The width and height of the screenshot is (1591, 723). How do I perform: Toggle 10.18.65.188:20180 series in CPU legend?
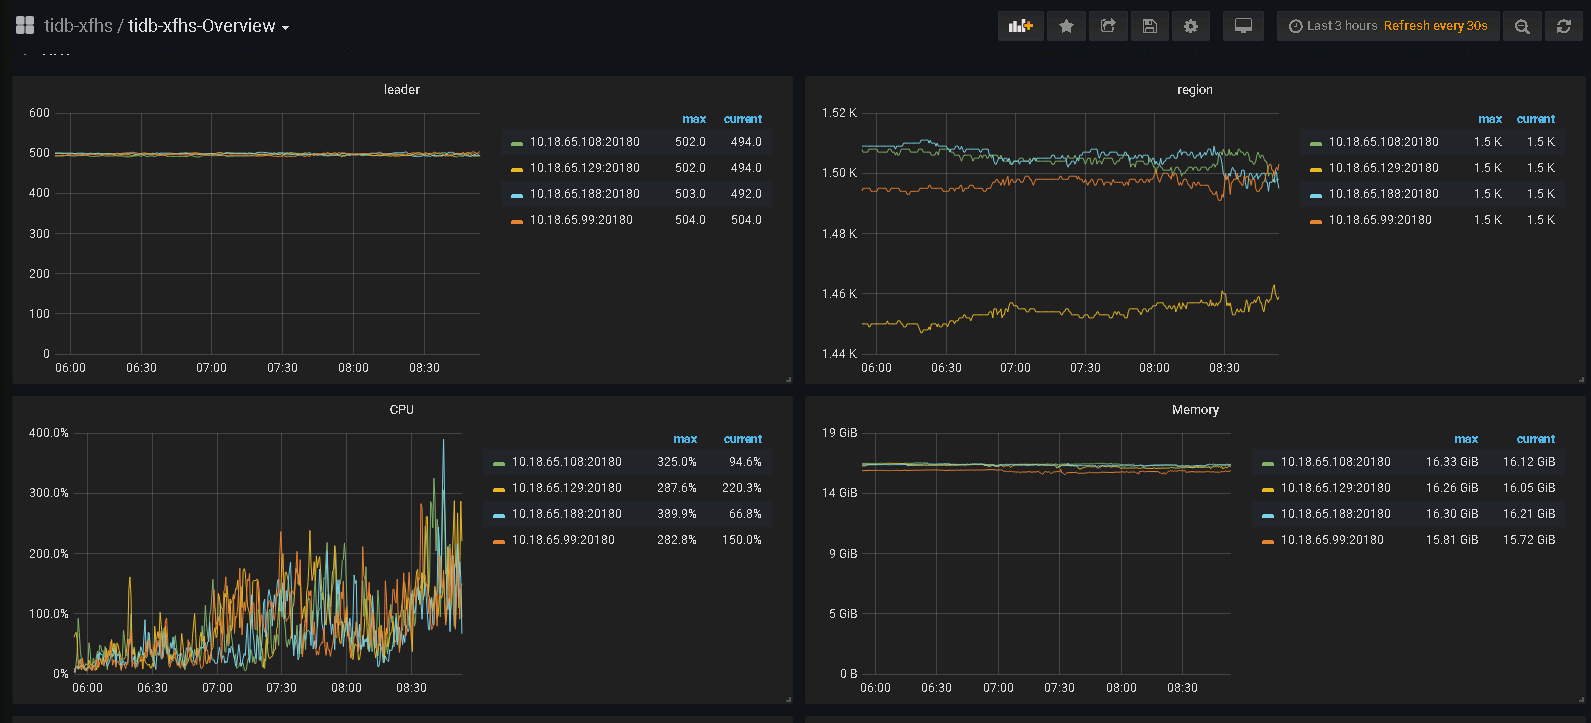[566, 514]
